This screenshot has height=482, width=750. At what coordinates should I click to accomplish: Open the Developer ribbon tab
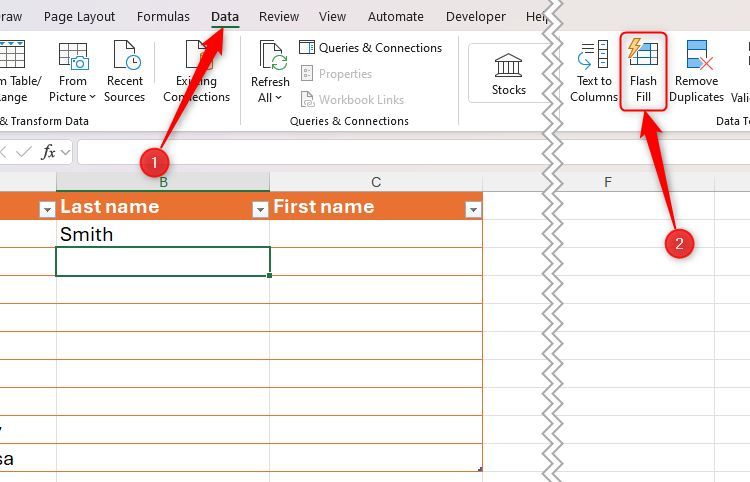coord(475,17)
